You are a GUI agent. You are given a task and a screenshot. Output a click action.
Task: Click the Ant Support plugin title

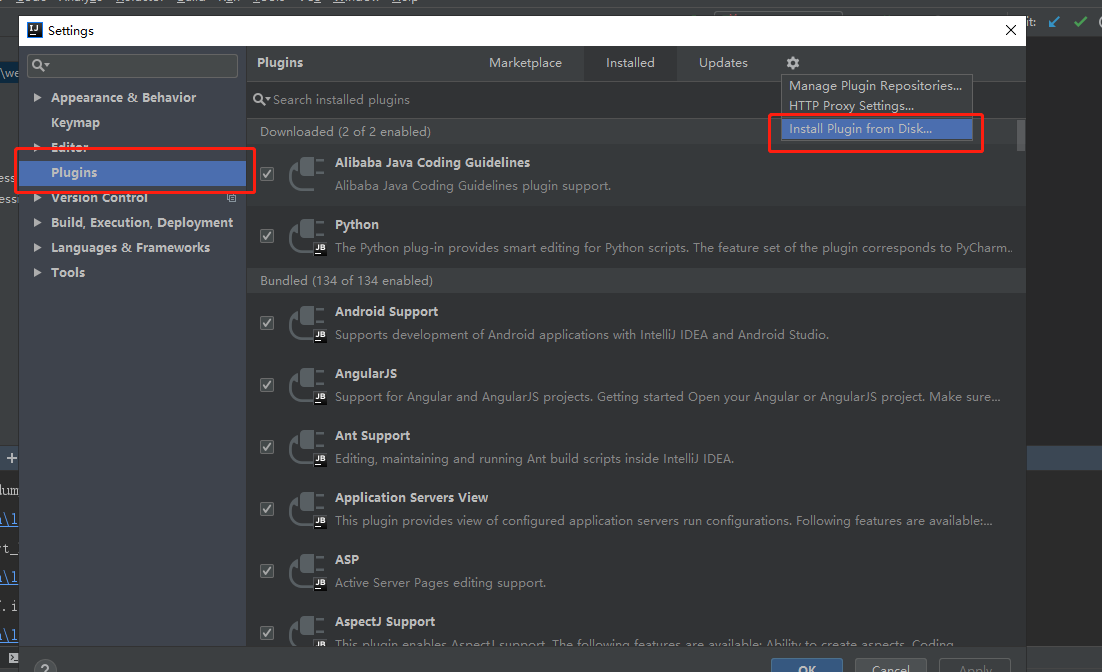click(x=372, y=436)
